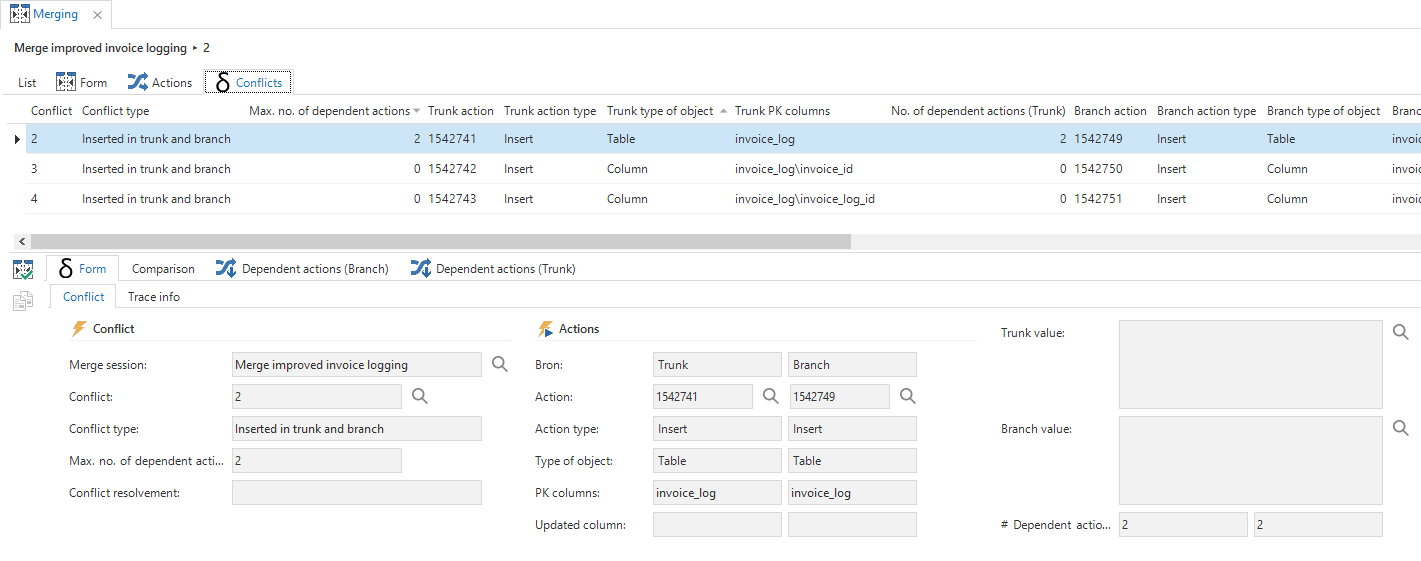
Task: Click the merge icon left of Form tab
Action: tap(23, 269)
